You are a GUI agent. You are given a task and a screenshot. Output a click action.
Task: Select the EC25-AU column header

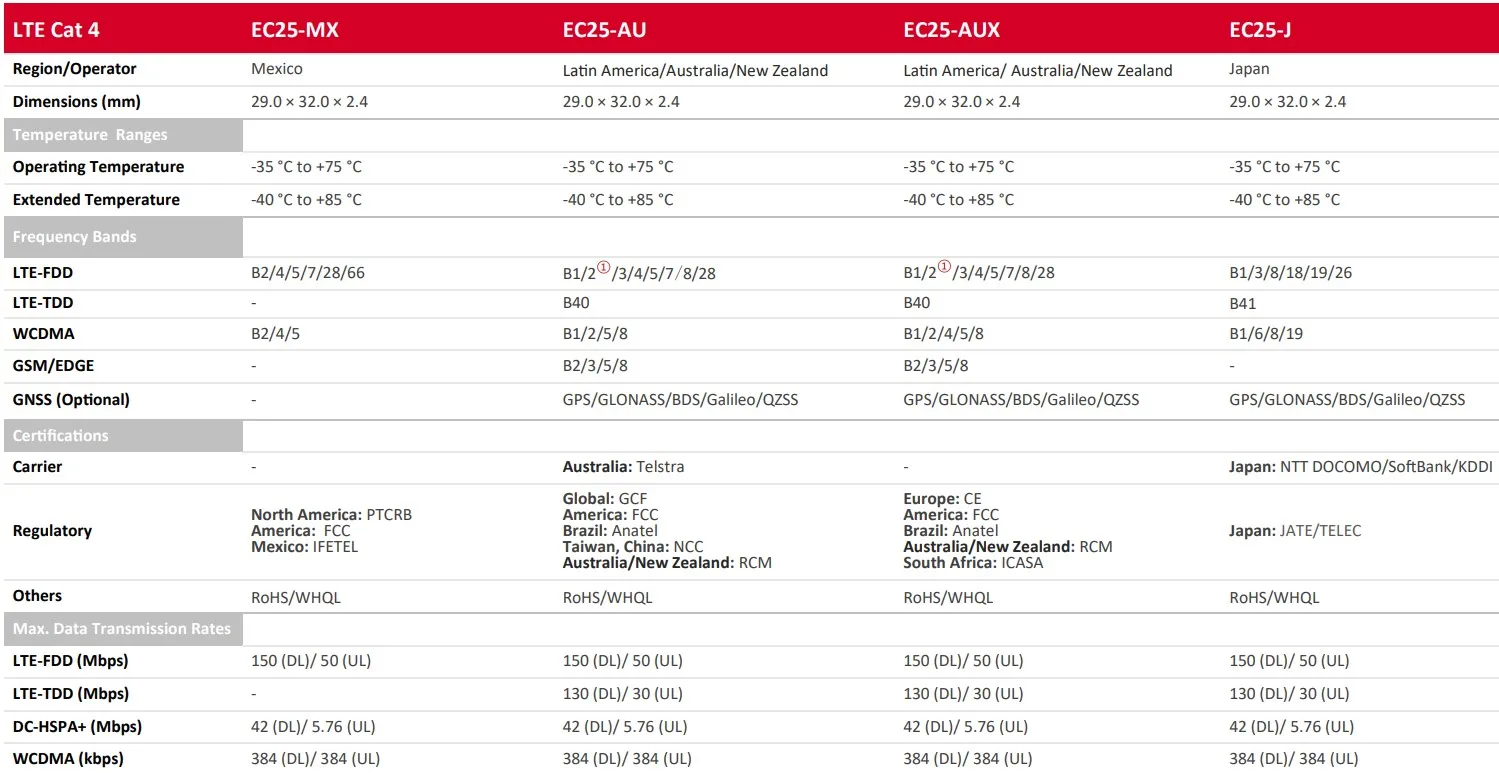[604, 30]
